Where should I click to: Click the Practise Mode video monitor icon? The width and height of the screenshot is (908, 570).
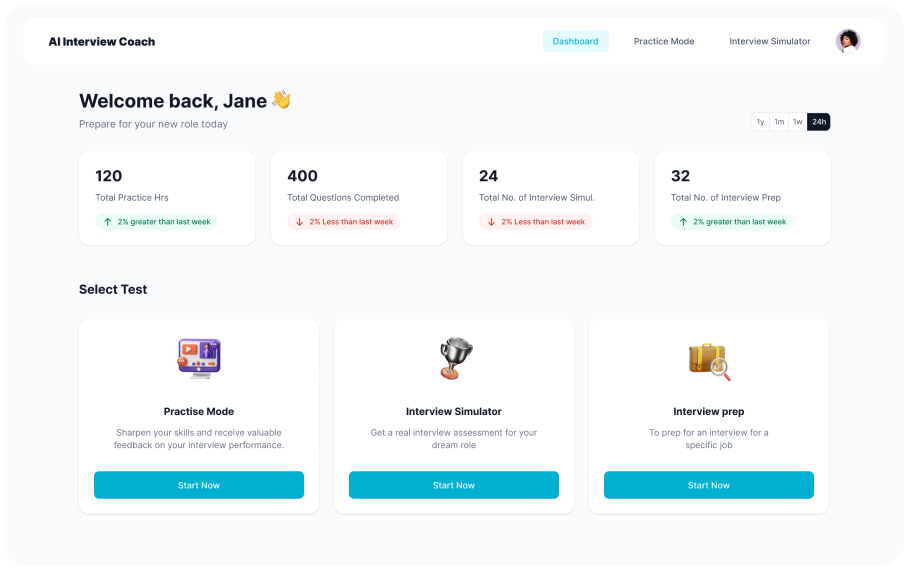coord(199,357)
